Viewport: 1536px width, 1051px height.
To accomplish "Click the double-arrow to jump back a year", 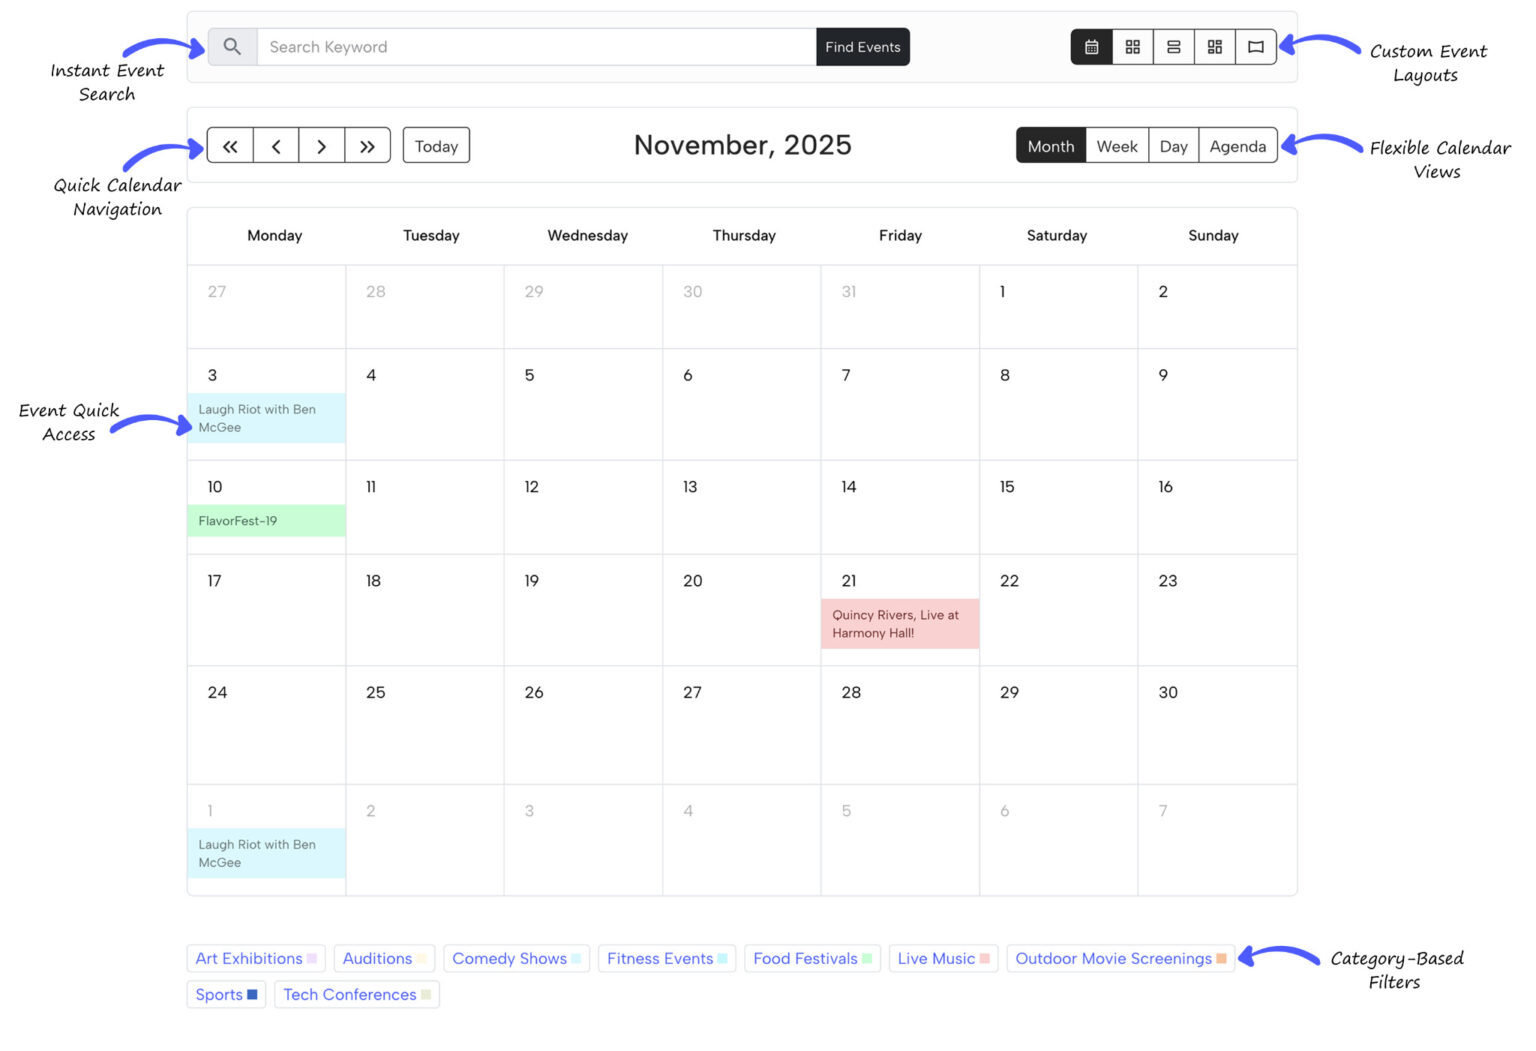I will pyautogui.click(x=230, y=145).
